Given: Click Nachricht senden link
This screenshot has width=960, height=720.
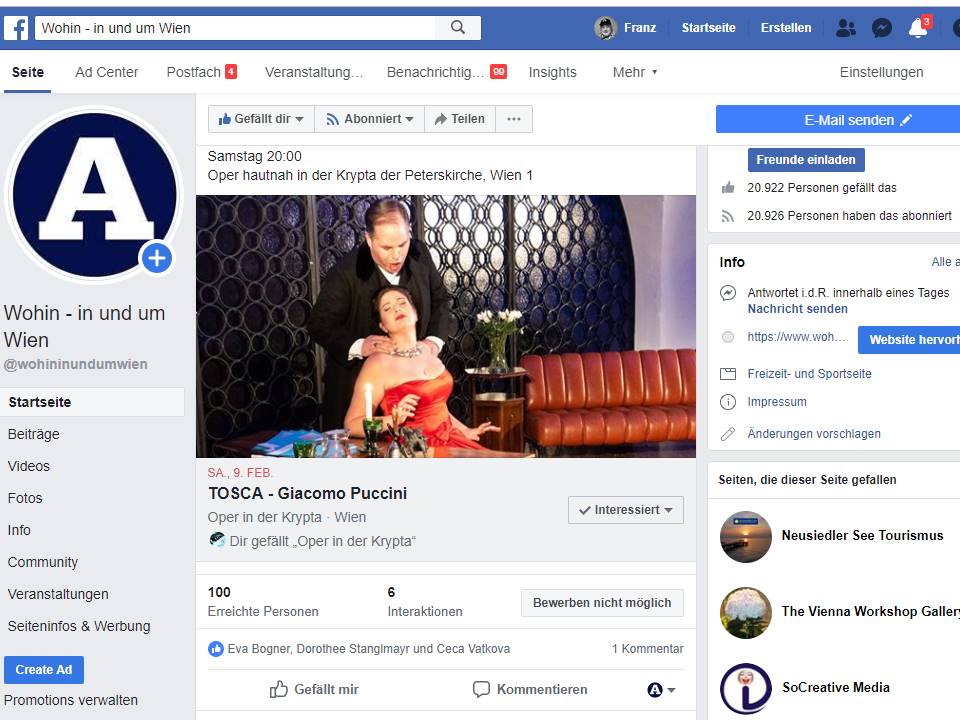Looking at the screenshot, I should (797, 309).
